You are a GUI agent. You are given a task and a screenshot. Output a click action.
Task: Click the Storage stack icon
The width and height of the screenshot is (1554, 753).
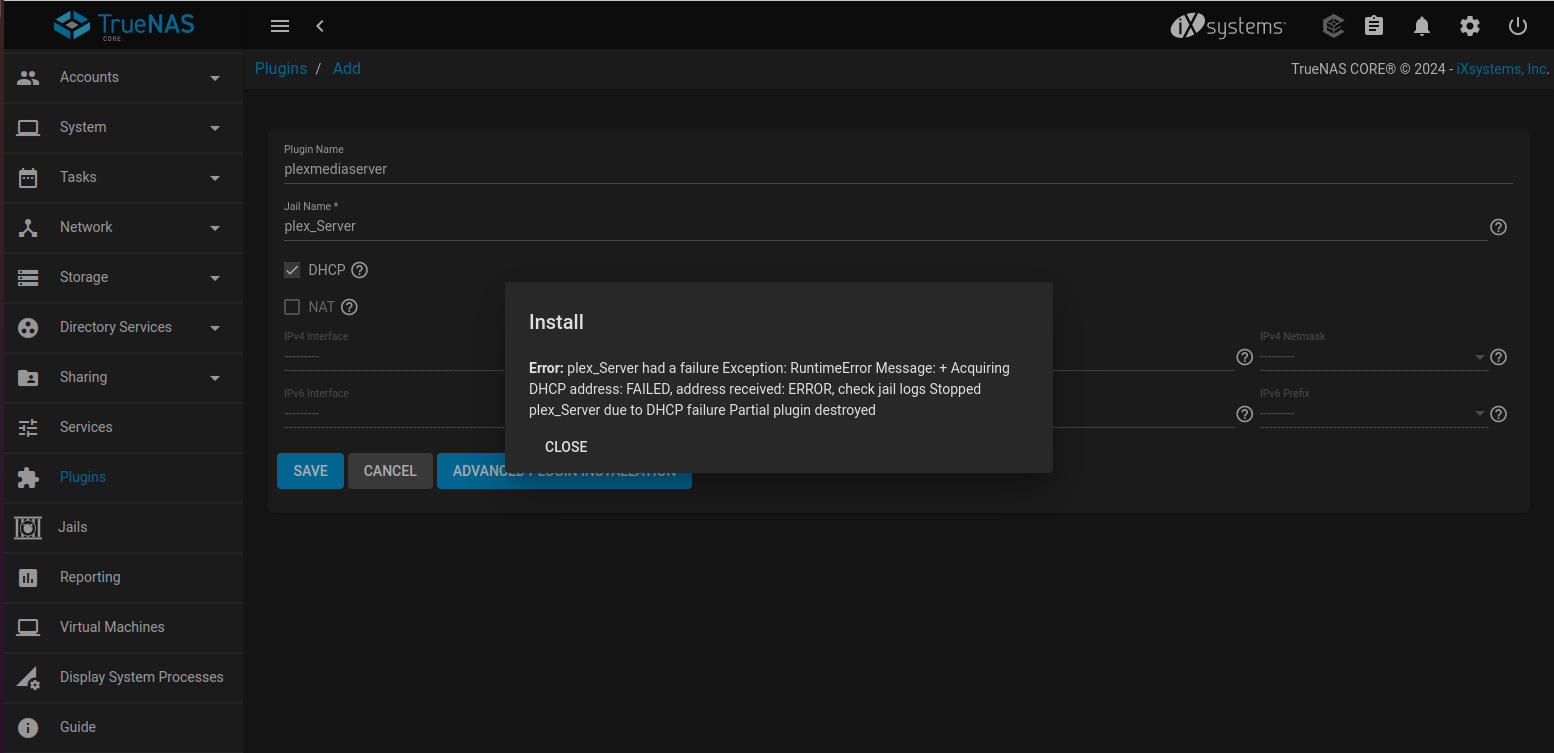28,277
